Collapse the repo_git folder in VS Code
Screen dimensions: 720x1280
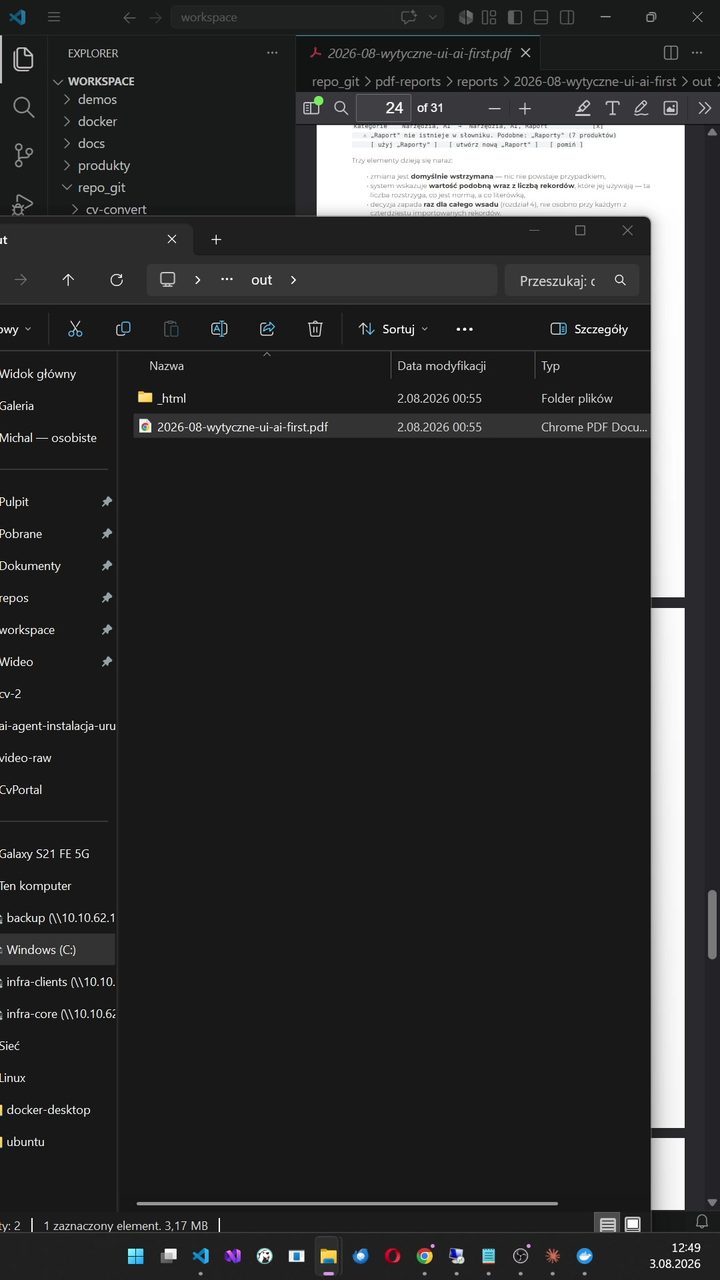point(101,187)
